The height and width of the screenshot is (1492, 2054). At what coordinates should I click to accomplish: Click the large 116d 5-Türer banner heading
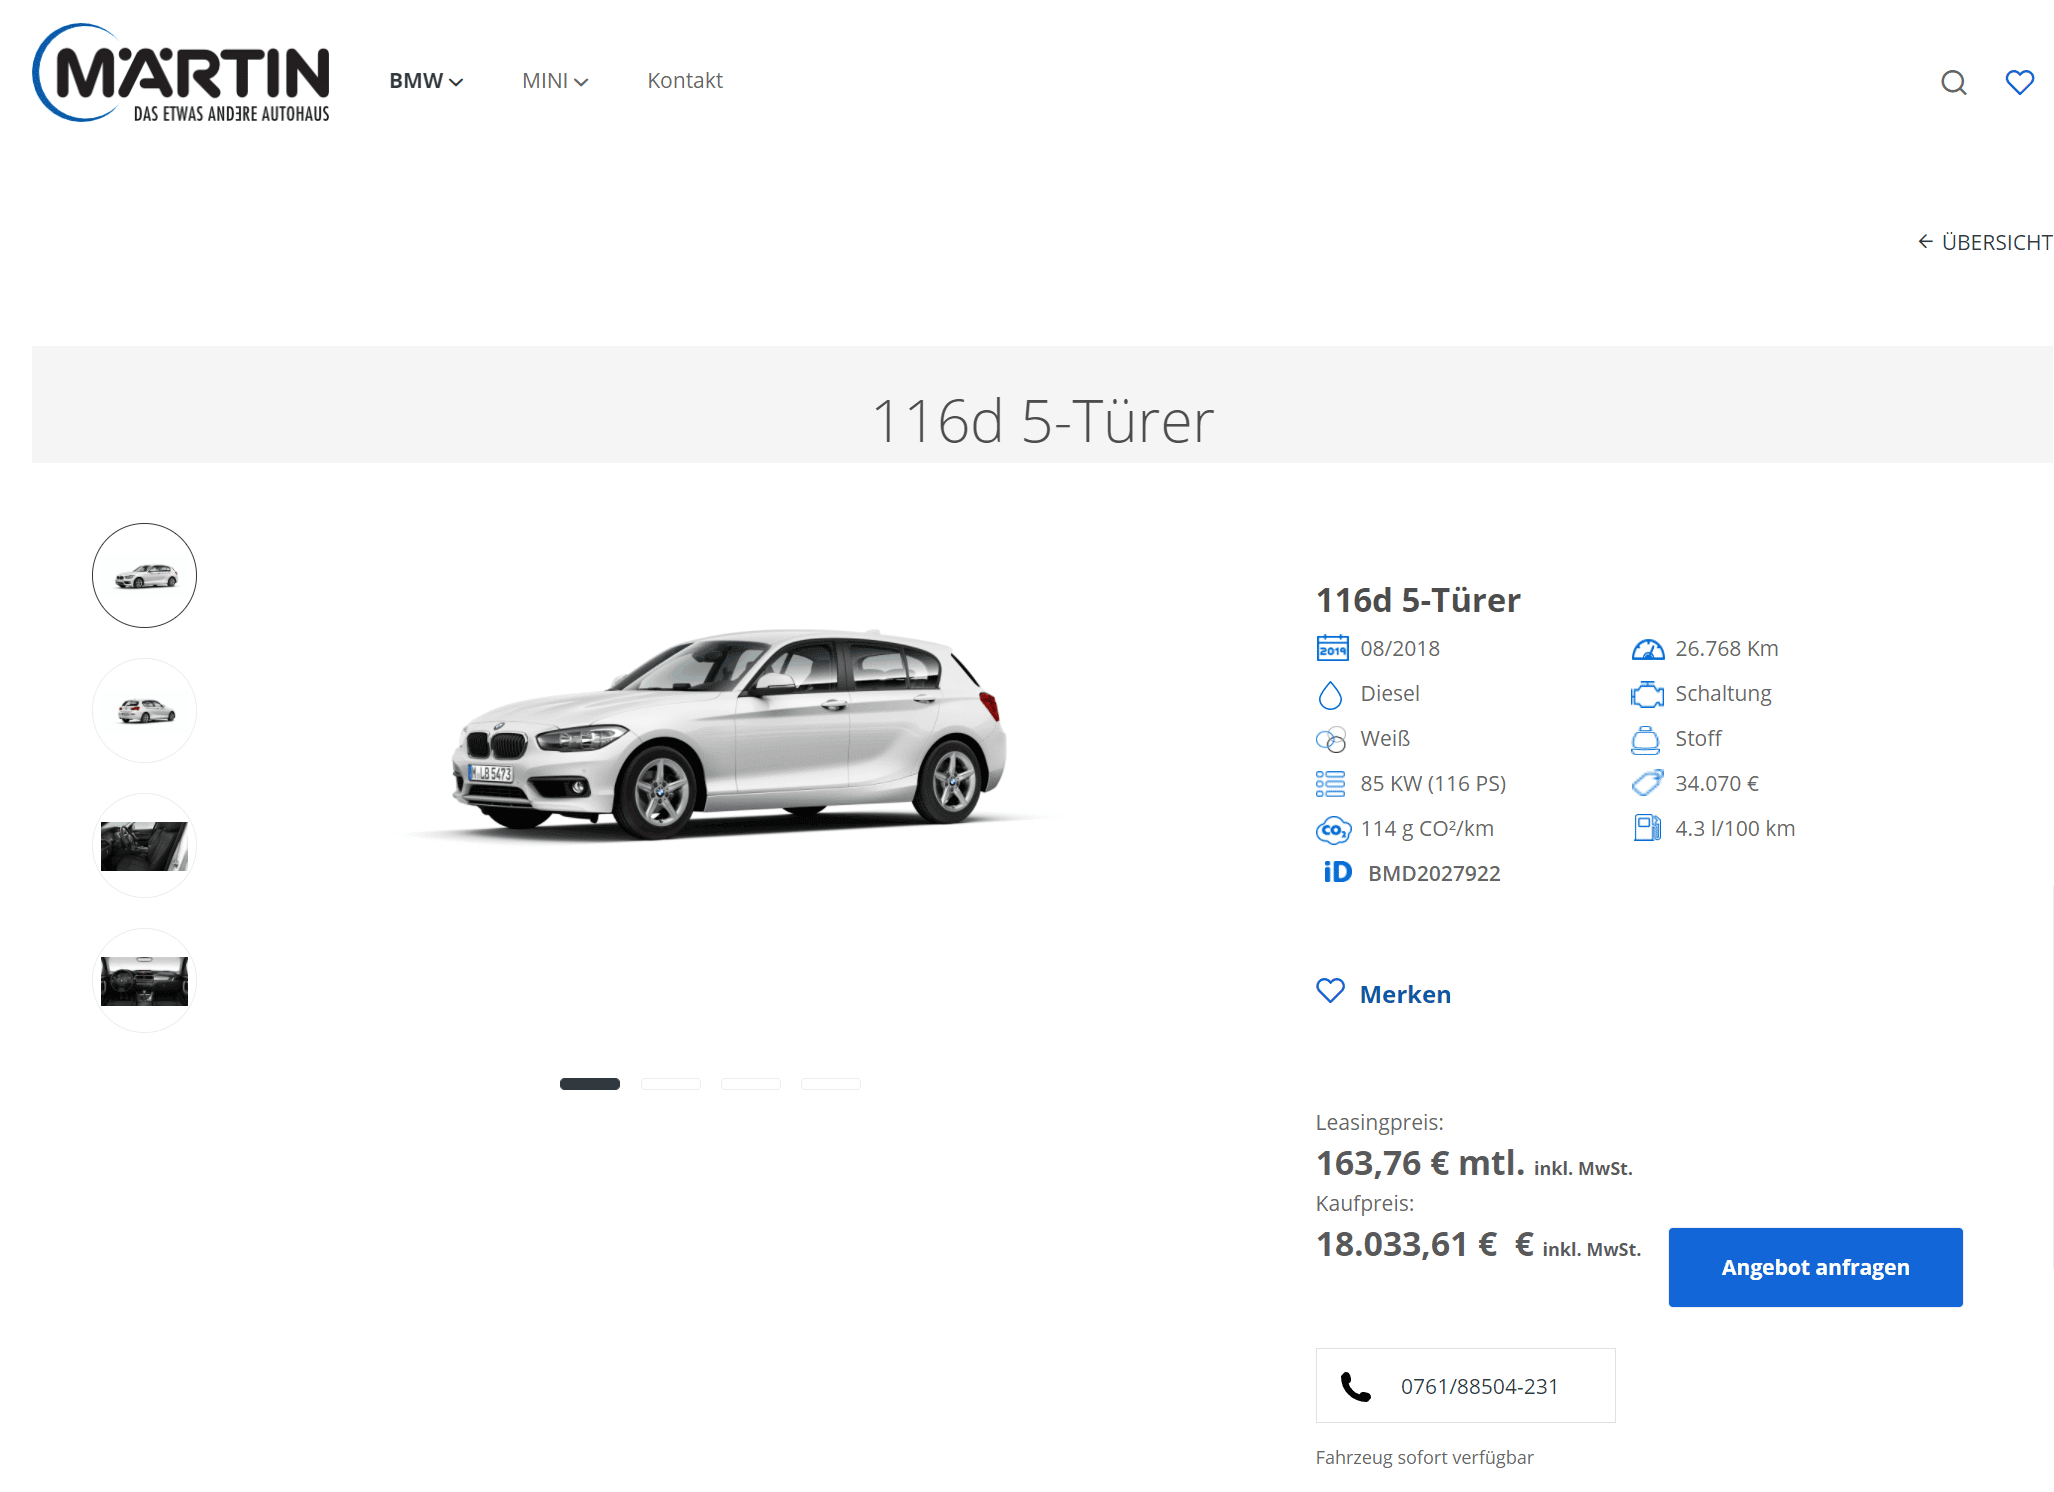[x=1042, y=421]
